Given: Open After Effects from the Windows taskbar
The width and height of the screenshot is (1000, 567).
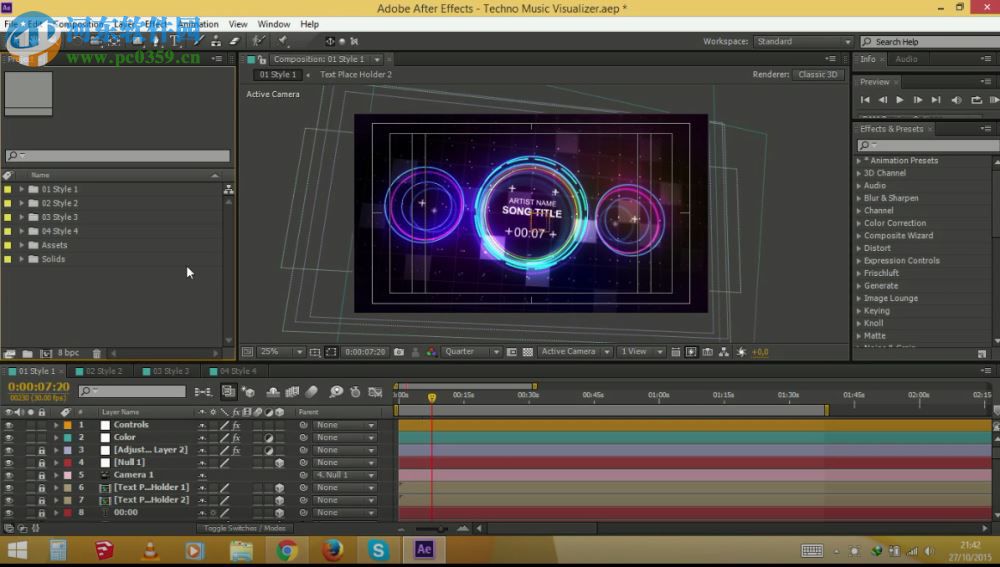Looking at the screenshot, I should pyautogui.click(x=423, y=549).
